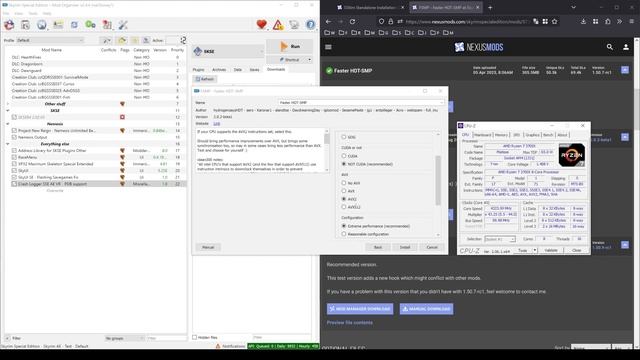
Task: Select NOT CUDA (recommended) radio option
Action: [x=344, y=164]
